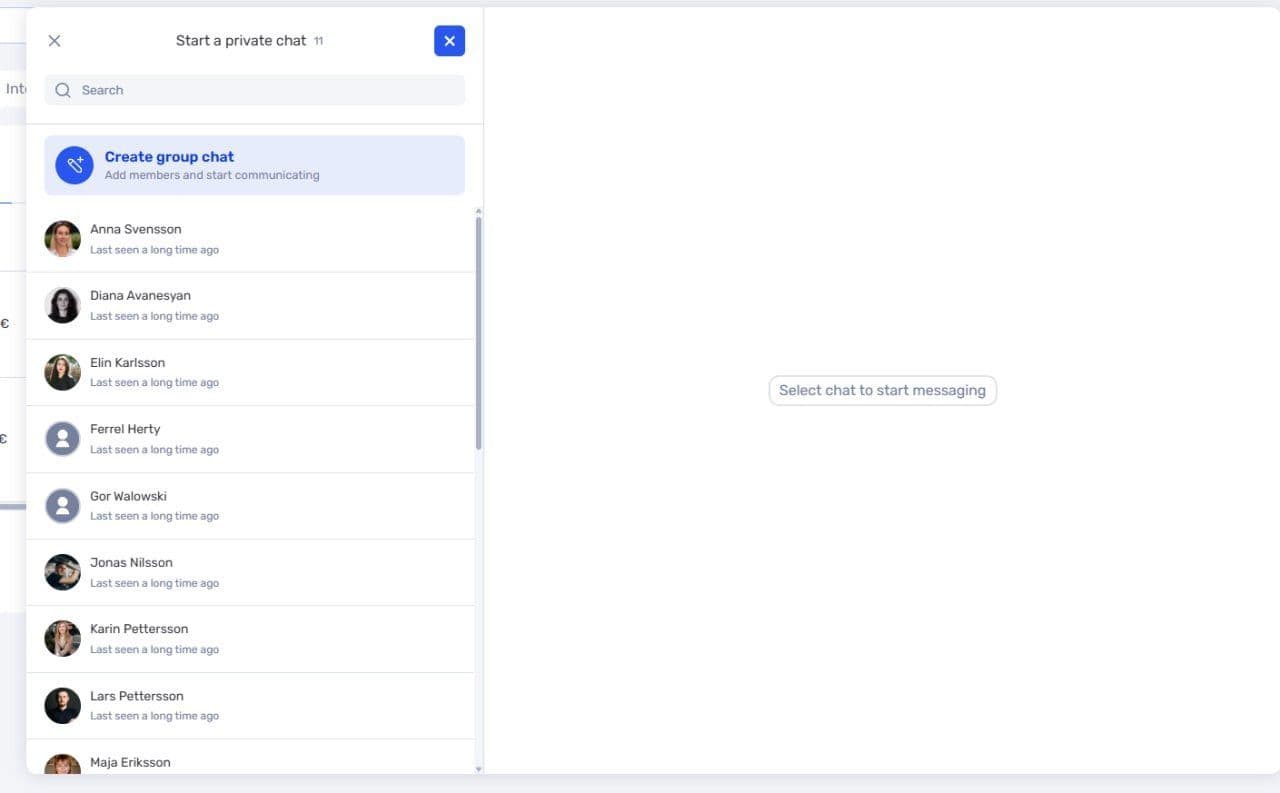Viewport: 1280px width, 793px height.
Task: Click the scrollbar down arrow
Action: click(478, 769)
